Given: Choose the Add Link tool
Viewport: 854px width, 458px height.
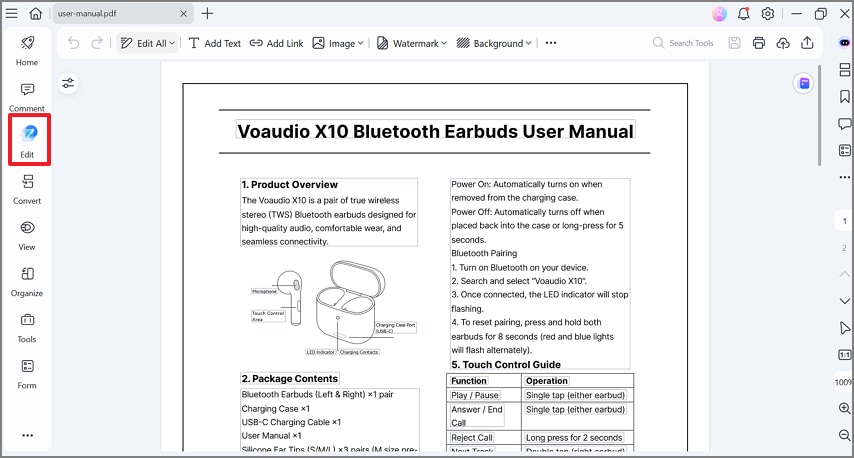Looking at the screenshot, I should point(276,43).
